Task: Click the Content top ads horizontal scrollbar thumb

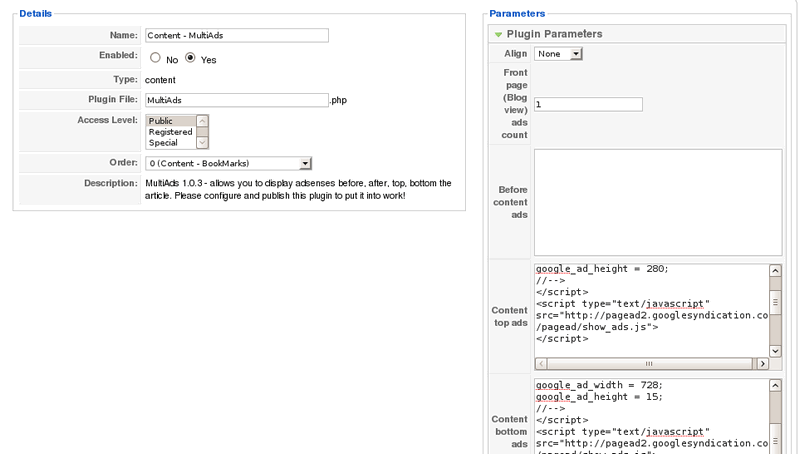Action: point(648,364)
